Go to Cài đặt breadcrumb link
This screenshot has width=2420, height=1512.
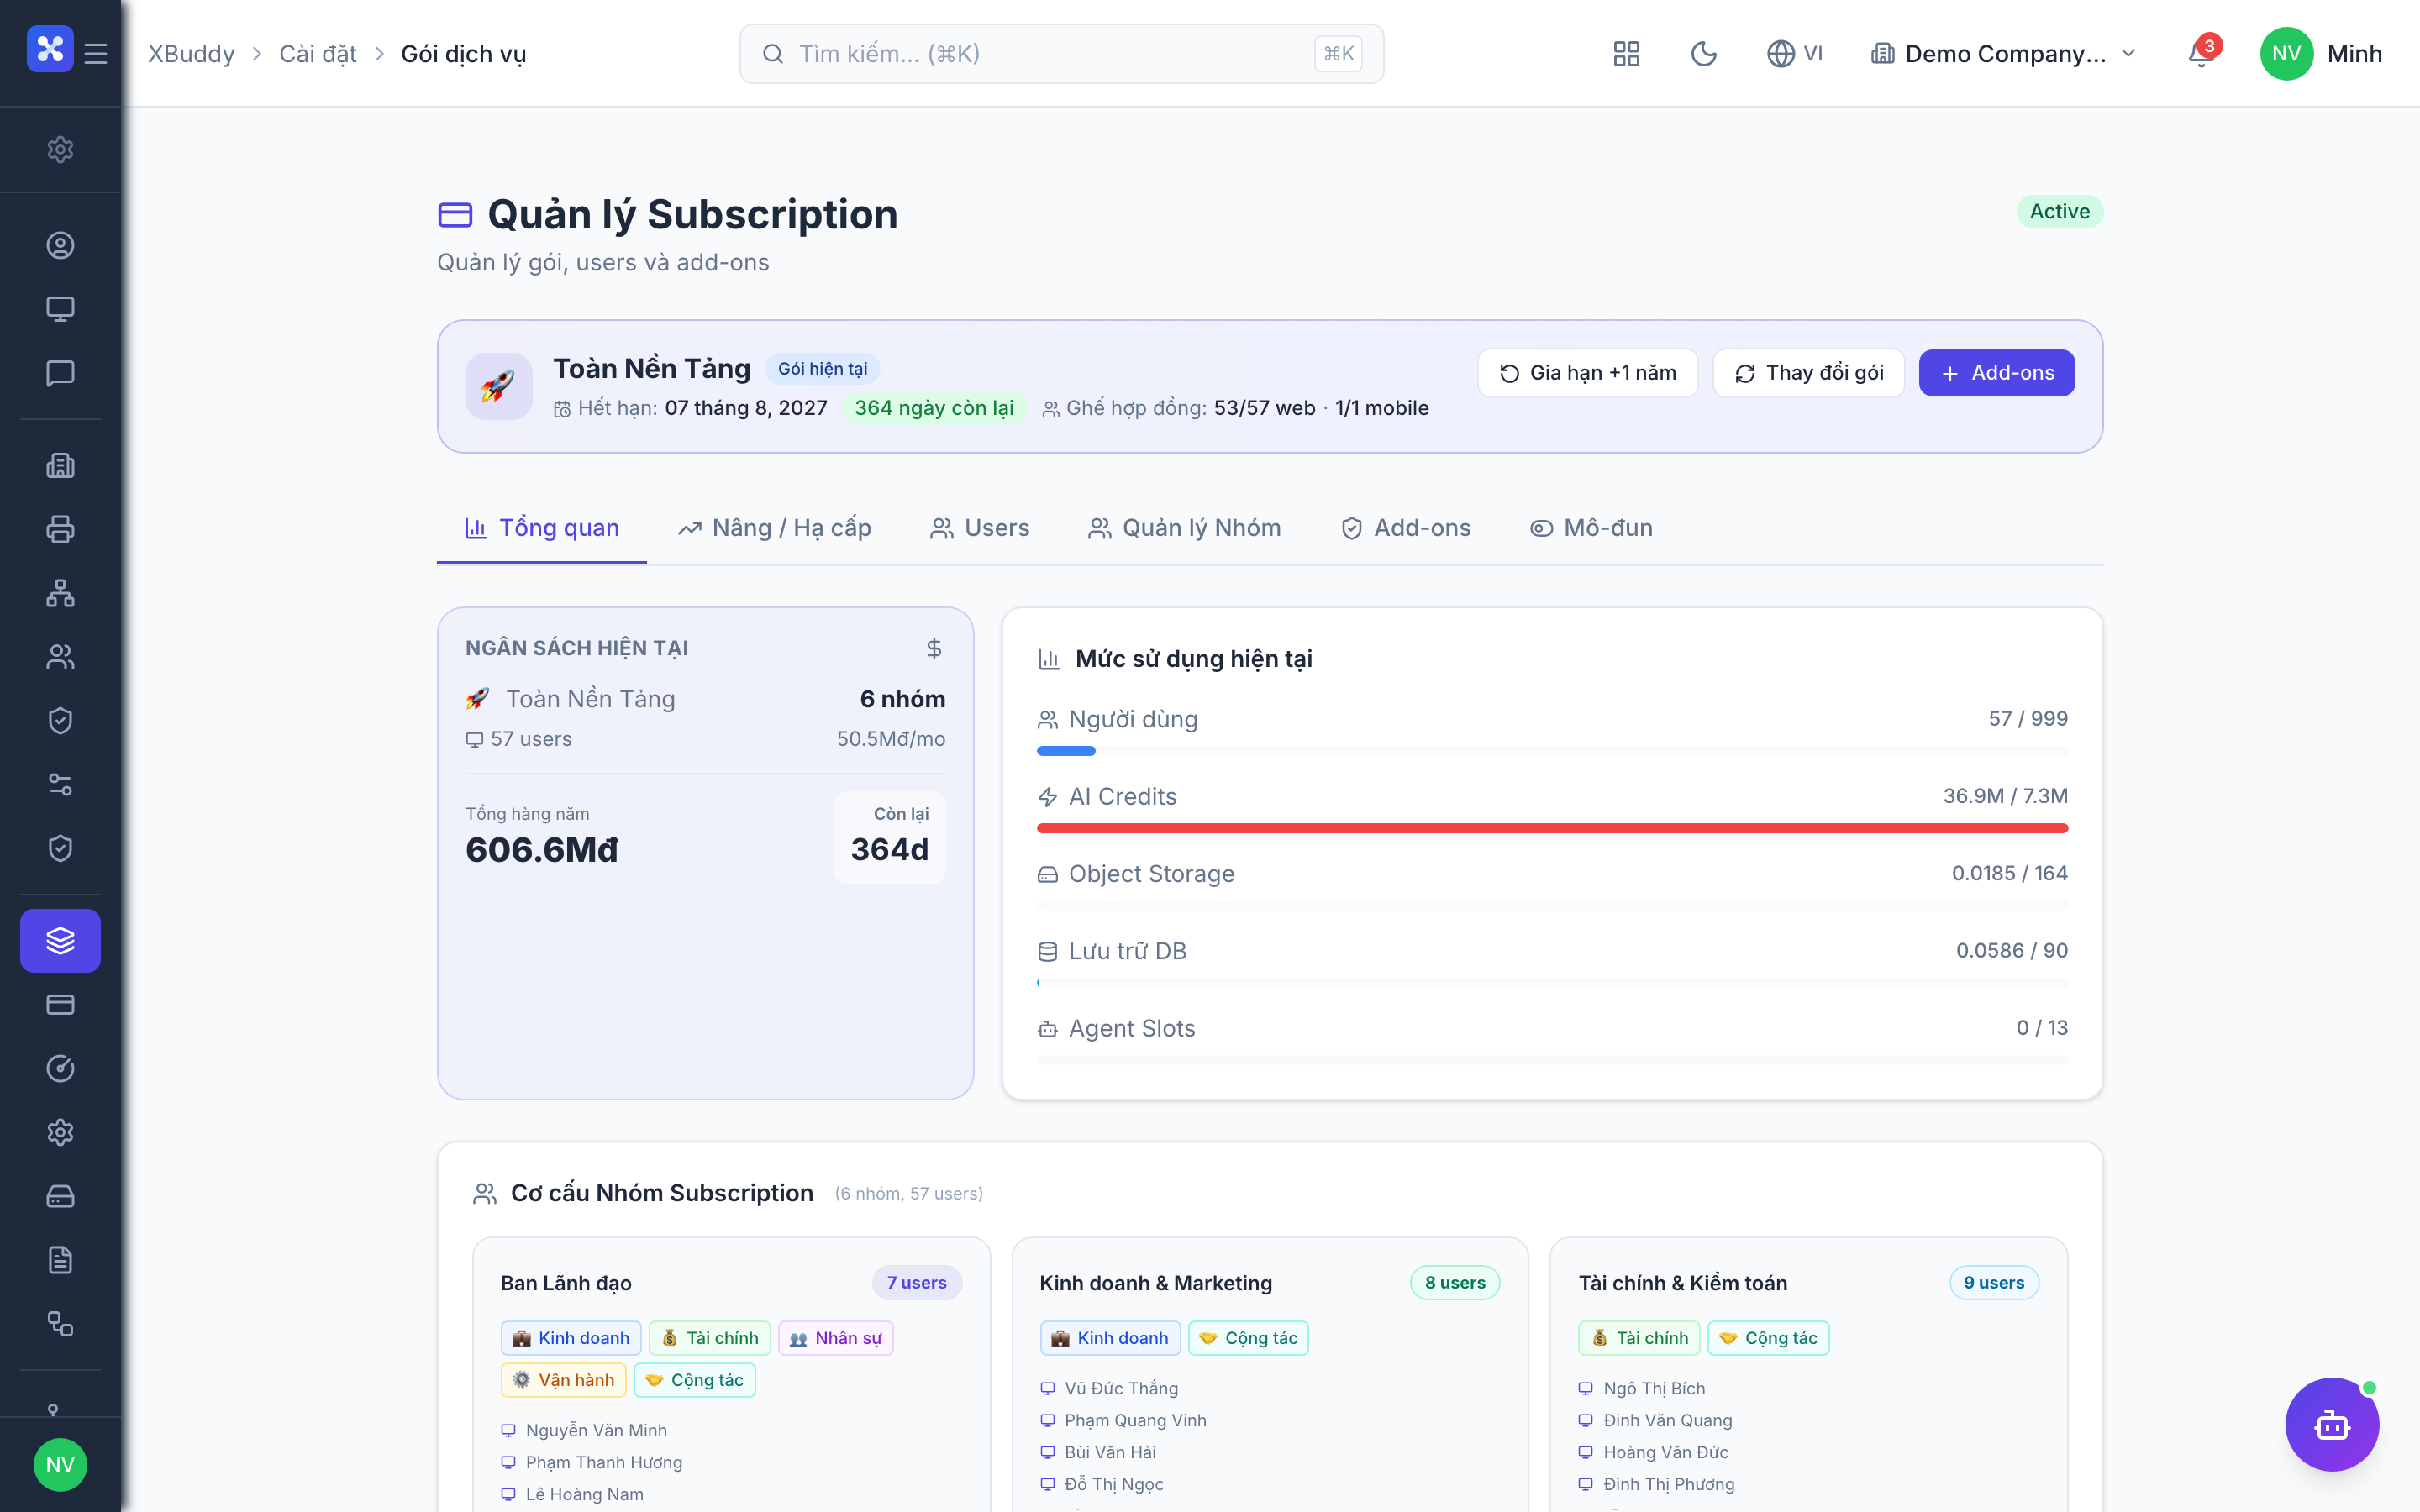click(317, 54)
